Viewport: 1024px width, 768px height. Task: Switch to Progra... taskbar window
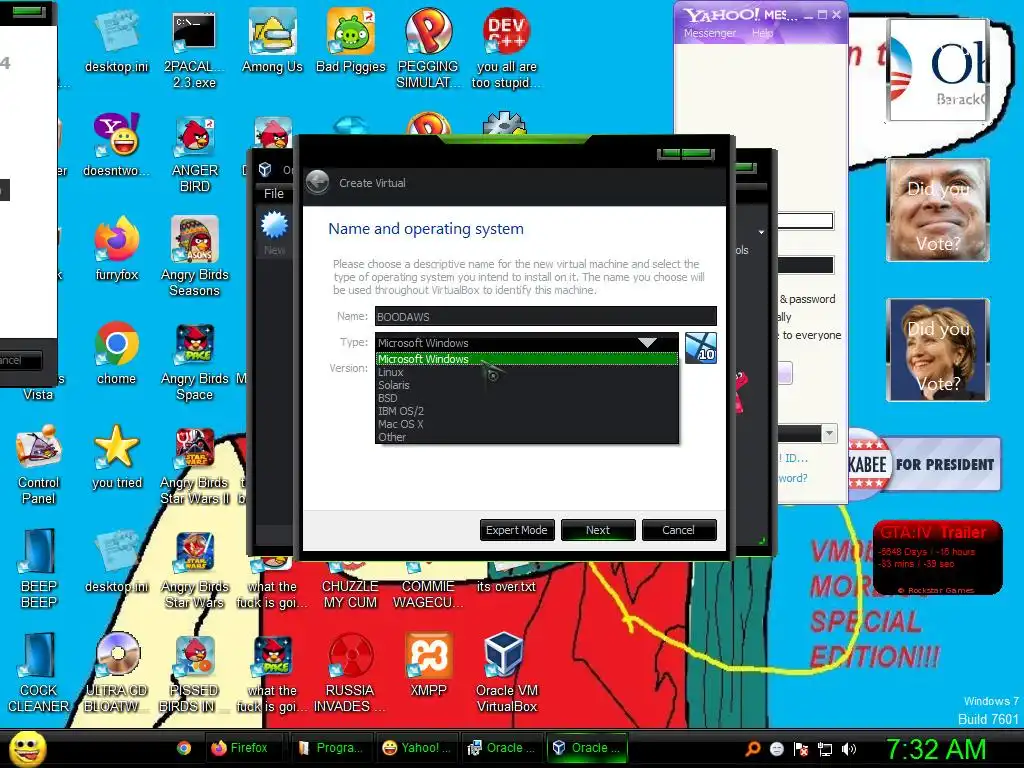(x=332, y=748)
